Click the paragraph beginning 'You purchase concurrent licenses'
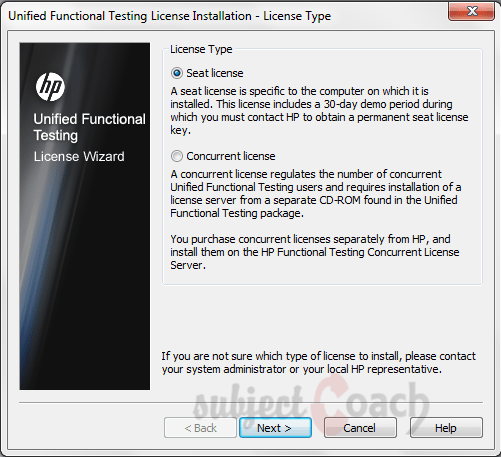Screen dimensions: 501x457 tap(315, 252)
